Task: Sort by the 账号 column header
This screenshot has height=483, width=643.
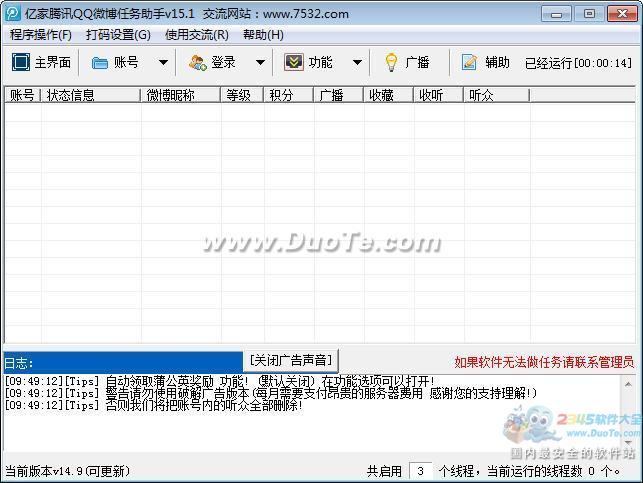Action: pyautogui.click(x=23, y=95)
